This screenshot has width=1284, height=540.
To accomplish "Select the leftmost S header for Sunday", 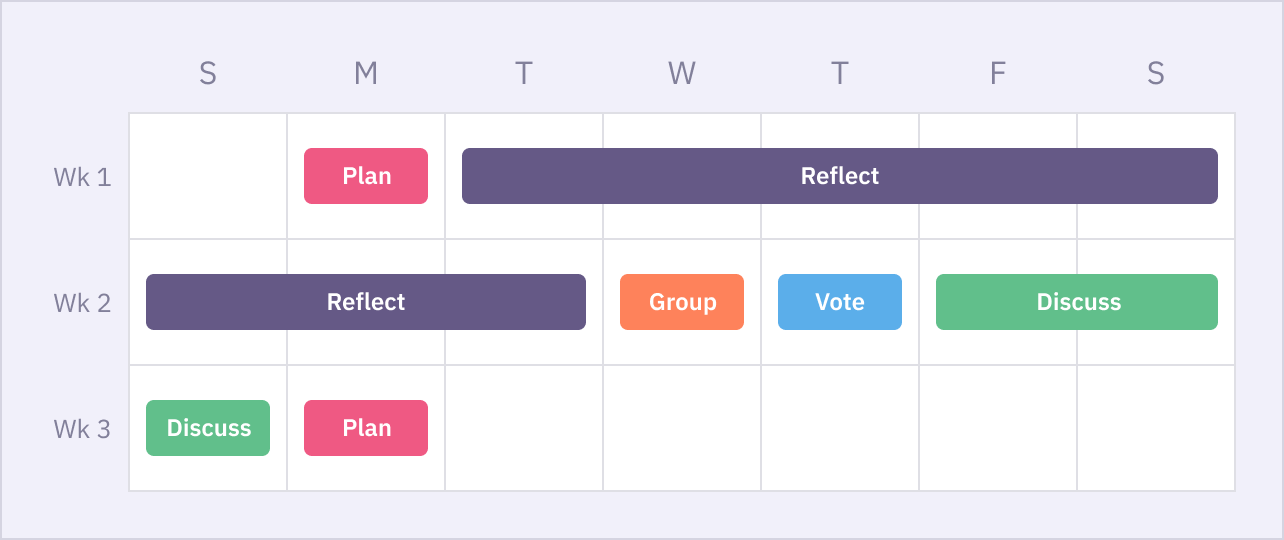I will (208, 73).
